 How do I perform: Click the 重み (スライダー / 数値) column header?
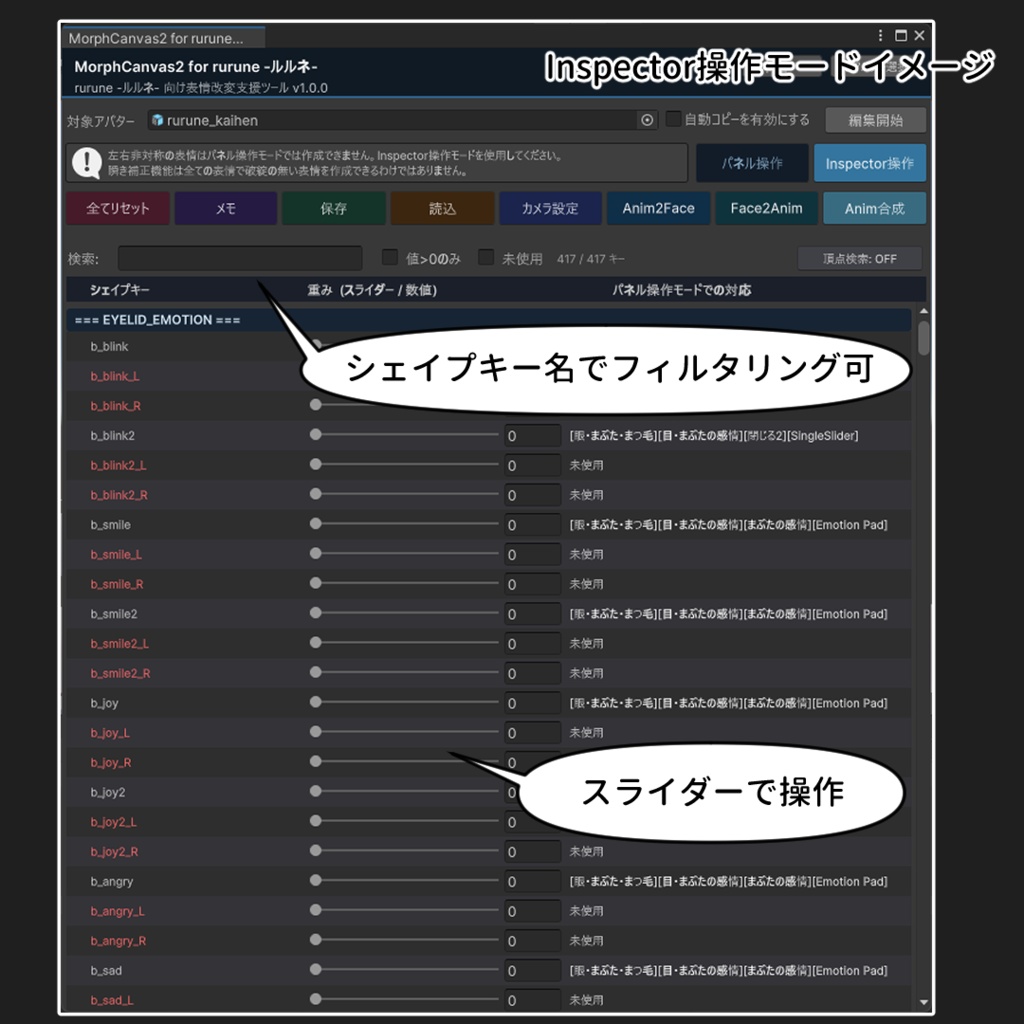(372, 289)
